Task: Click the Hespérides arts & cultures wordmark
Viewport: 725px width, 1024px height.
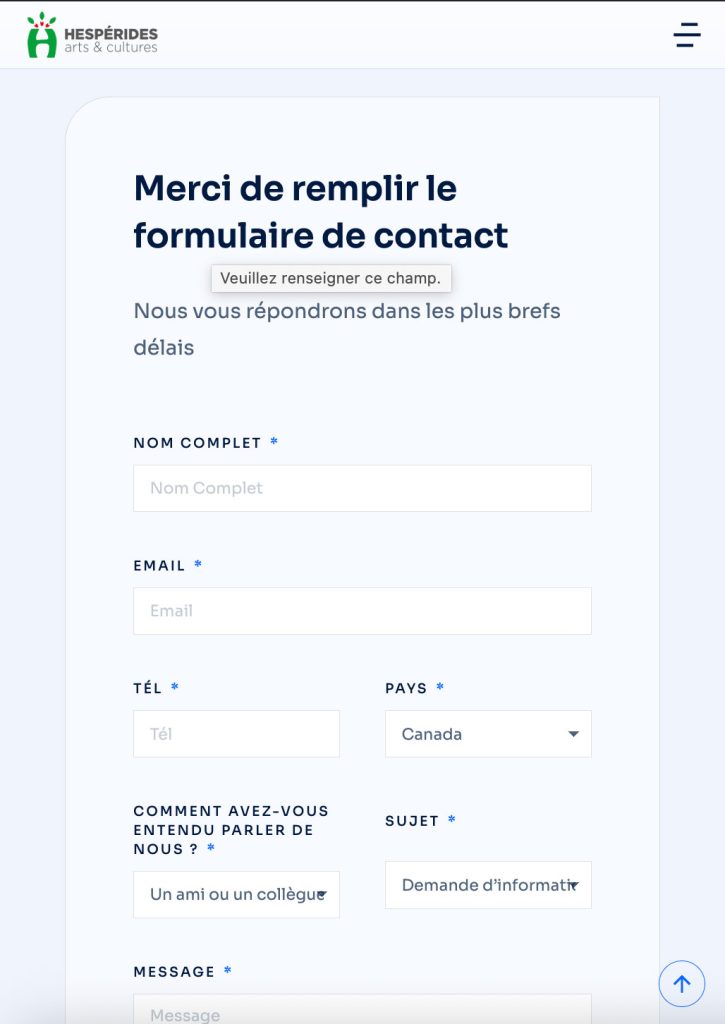Action: pyautogui.click(x=111, y=40)
